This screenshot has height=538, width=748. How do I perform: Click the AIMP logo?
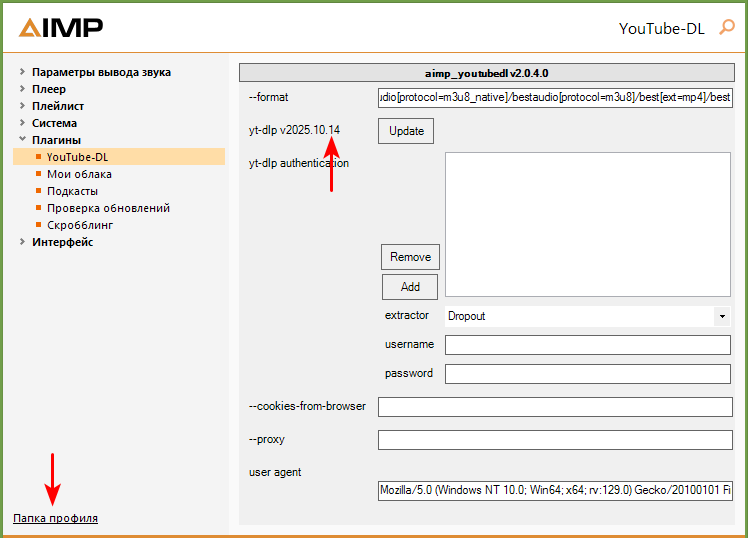pos(60,28)
